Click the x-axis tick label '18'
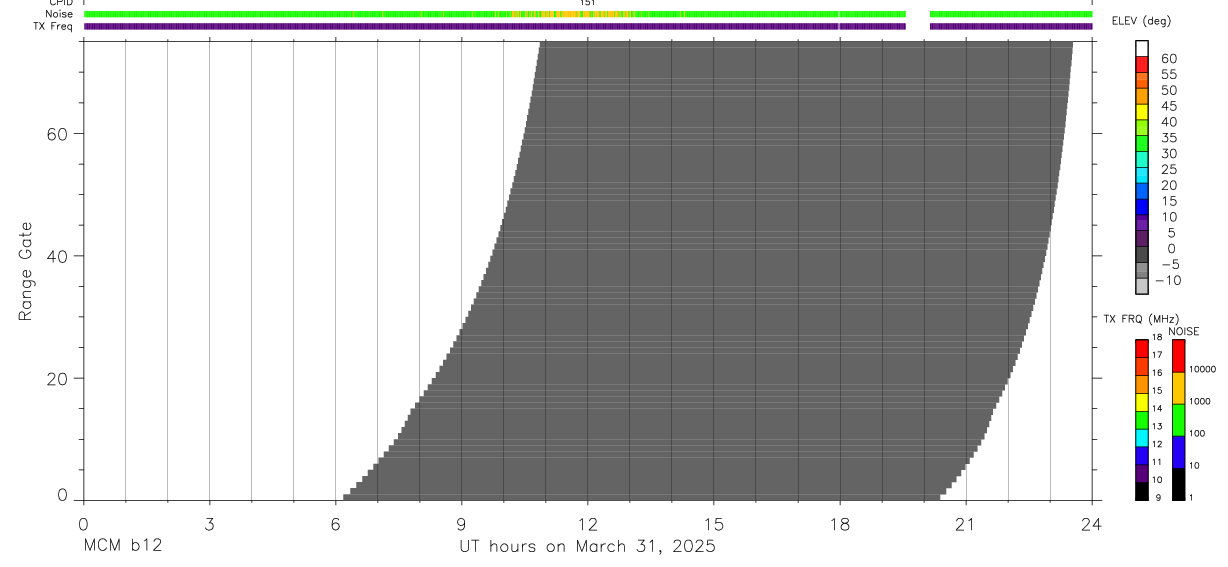Screen dimensions: 1228x567 pyautogui.click(x=839, y=524)
